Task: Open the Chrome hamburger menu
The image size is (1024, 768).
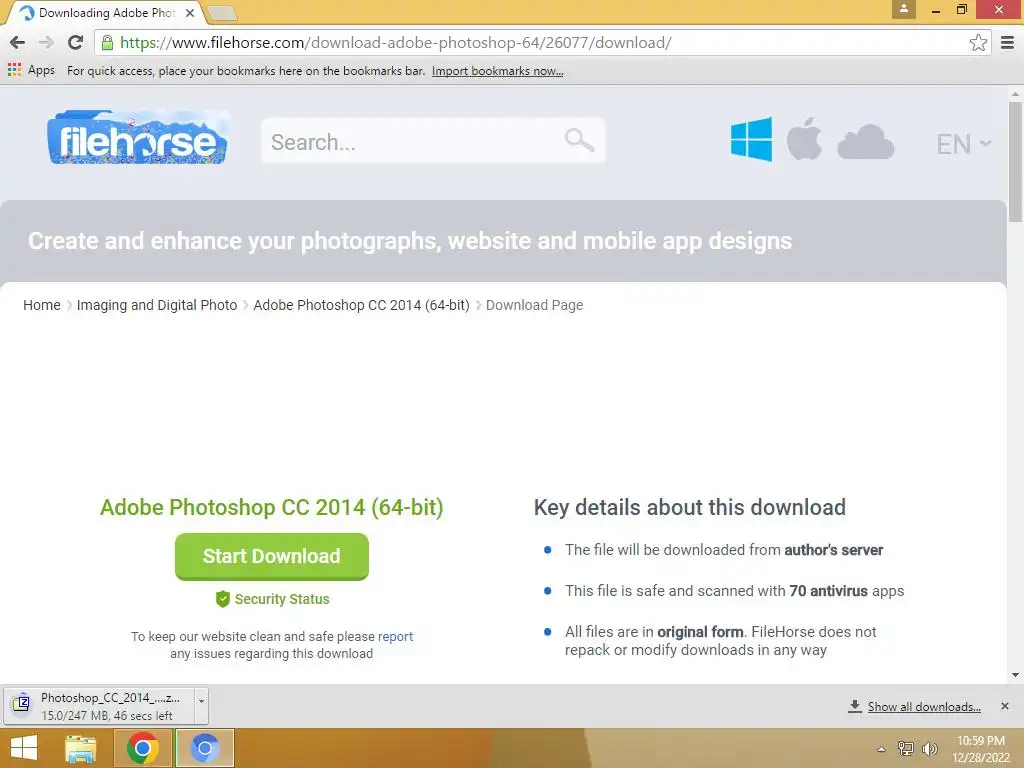Action: click(x=1008, y=43)
